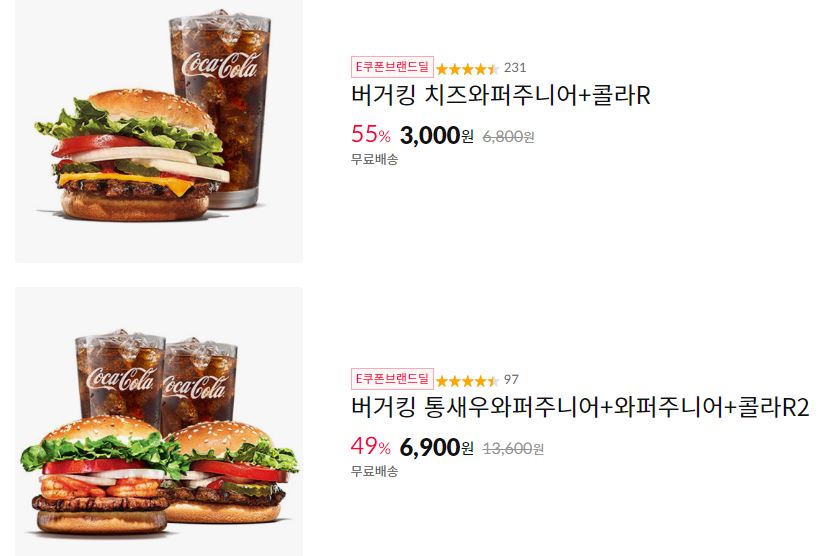827x556 pixels.
Task: Click the 3,000원 sale price
Action: tap(437, 136)
